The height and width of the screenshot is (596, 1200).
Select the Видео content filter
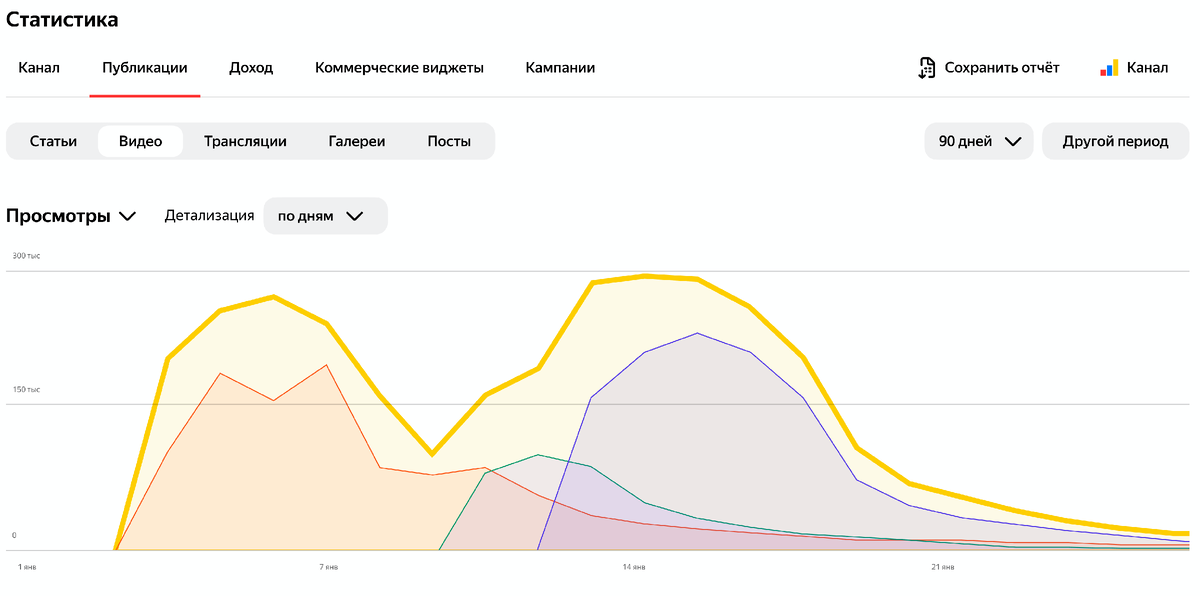[x=140, y=141]
